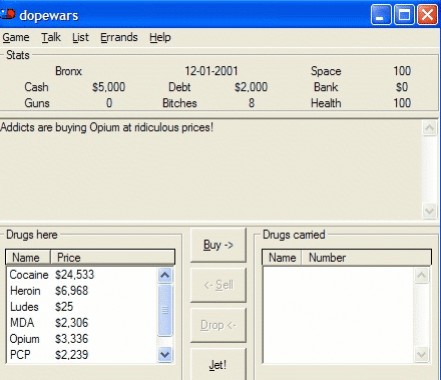Click the $24,533 Cocaine price
The height and width of the screenshot is (380, 441).
click(x=75, y=275)
